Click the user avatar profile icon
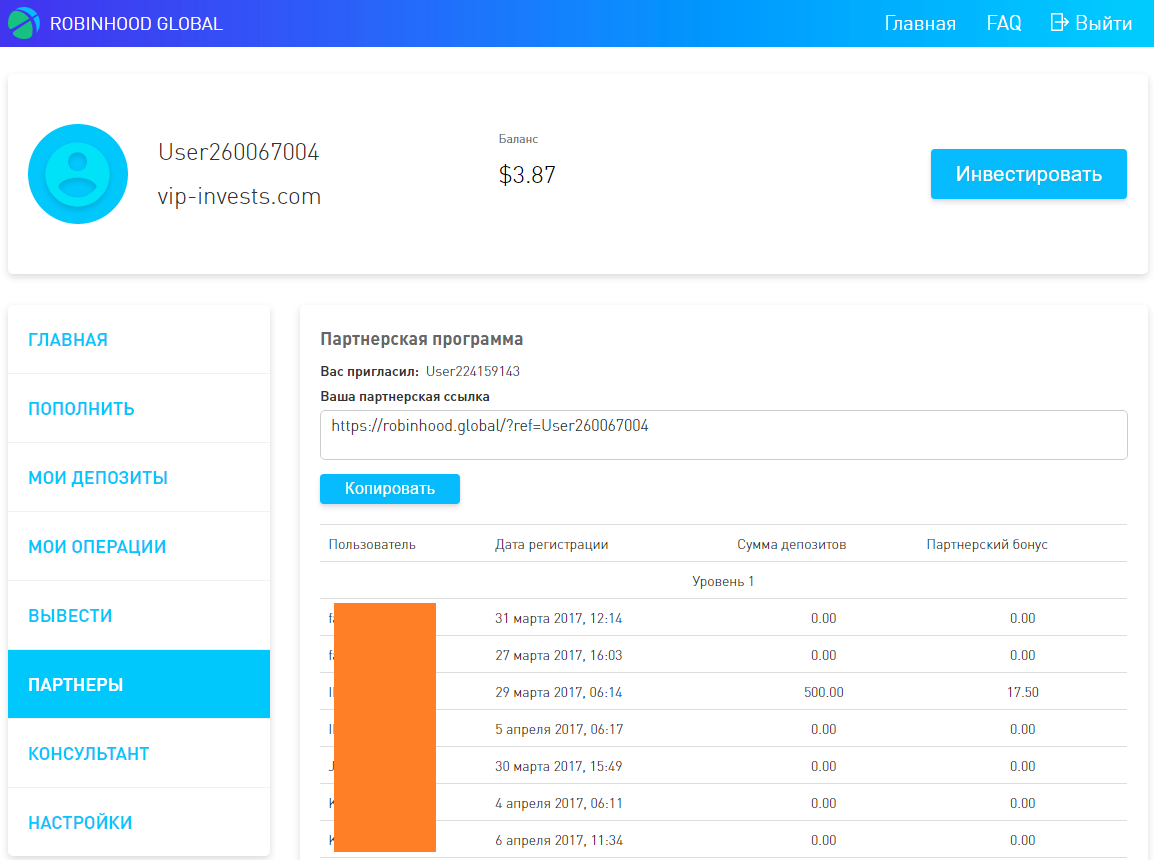 78,174
